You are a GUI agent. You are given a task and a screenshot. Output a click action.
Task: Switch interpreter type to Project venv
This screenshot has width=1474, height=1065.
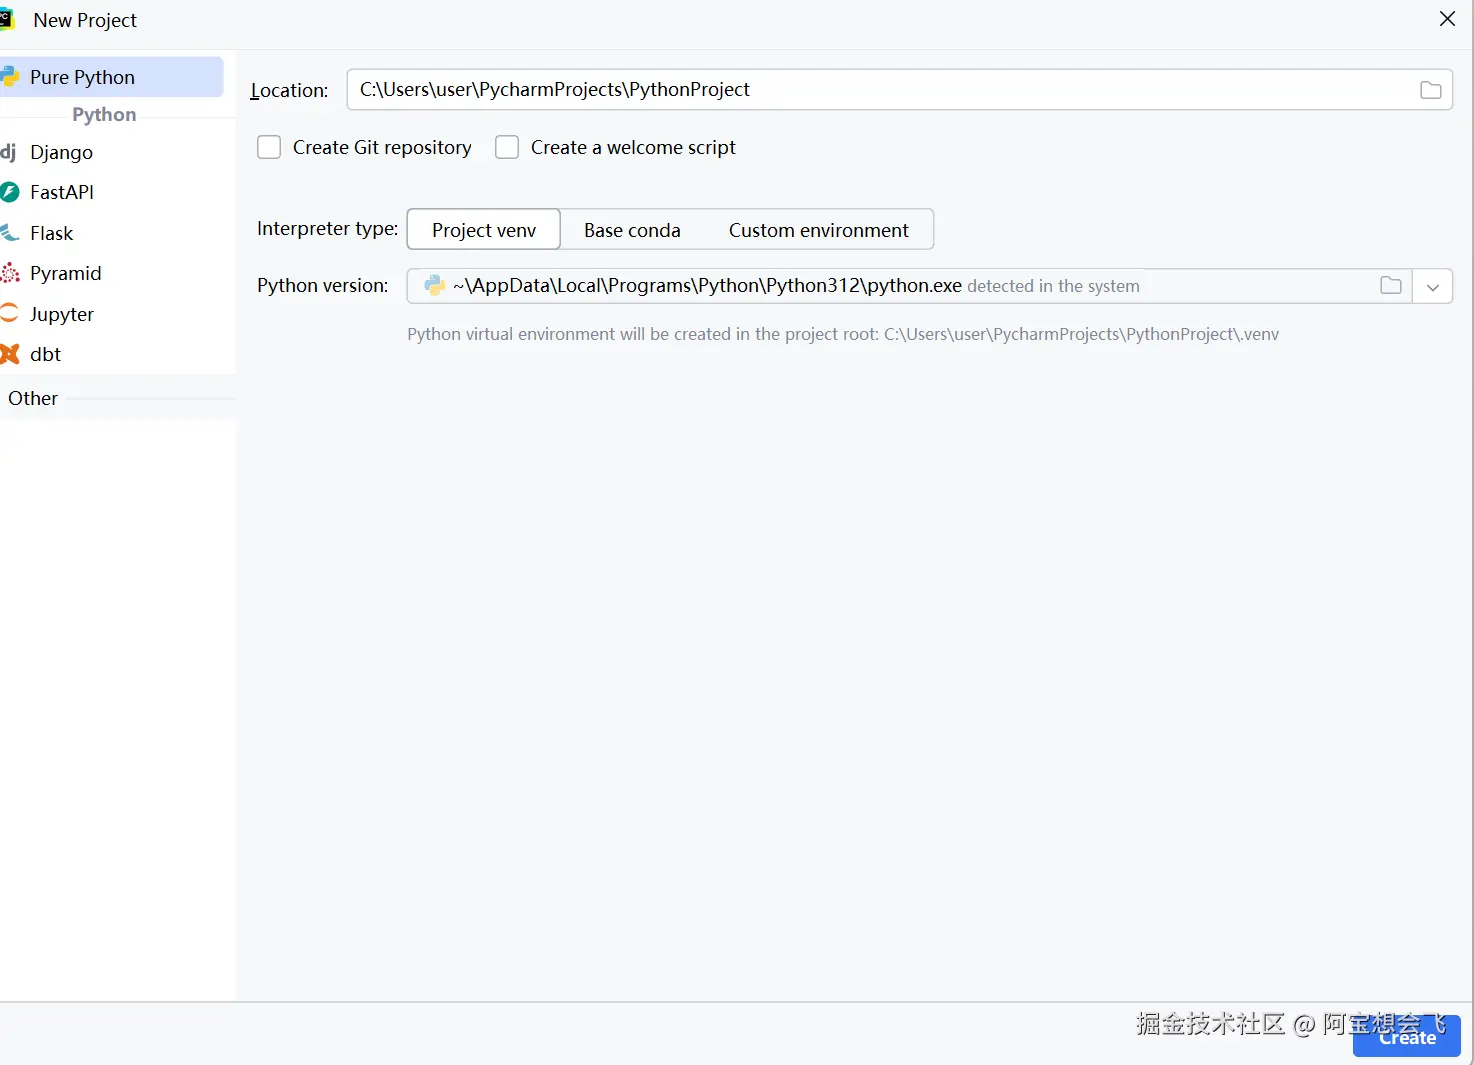pyautogui.click(x=484, y=230)
